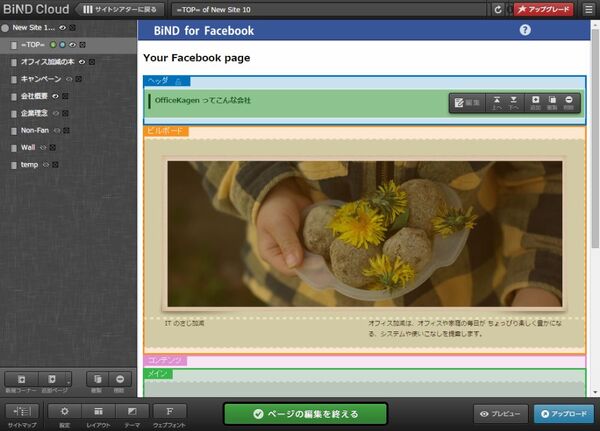Click the red アップグレード upgrade button
600x431 pixels.
tap(543, 9)
